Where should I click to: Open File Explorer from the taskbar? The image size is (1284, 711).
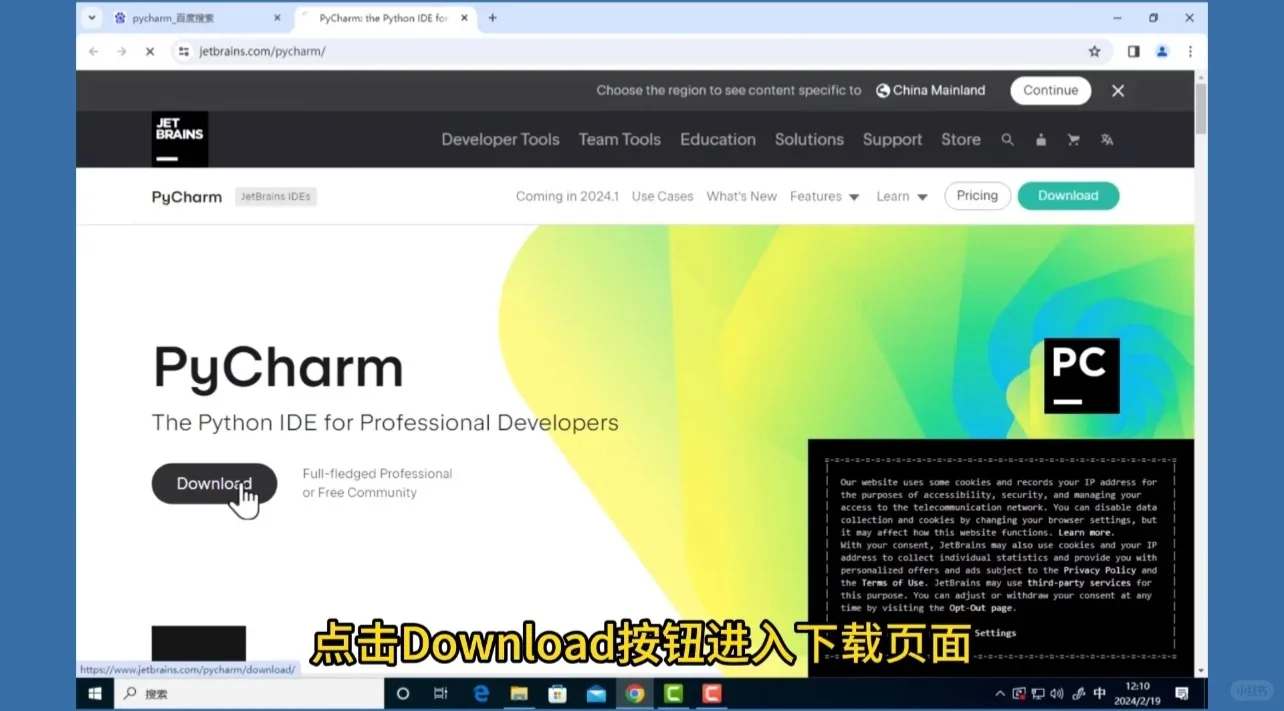[518, 693]
